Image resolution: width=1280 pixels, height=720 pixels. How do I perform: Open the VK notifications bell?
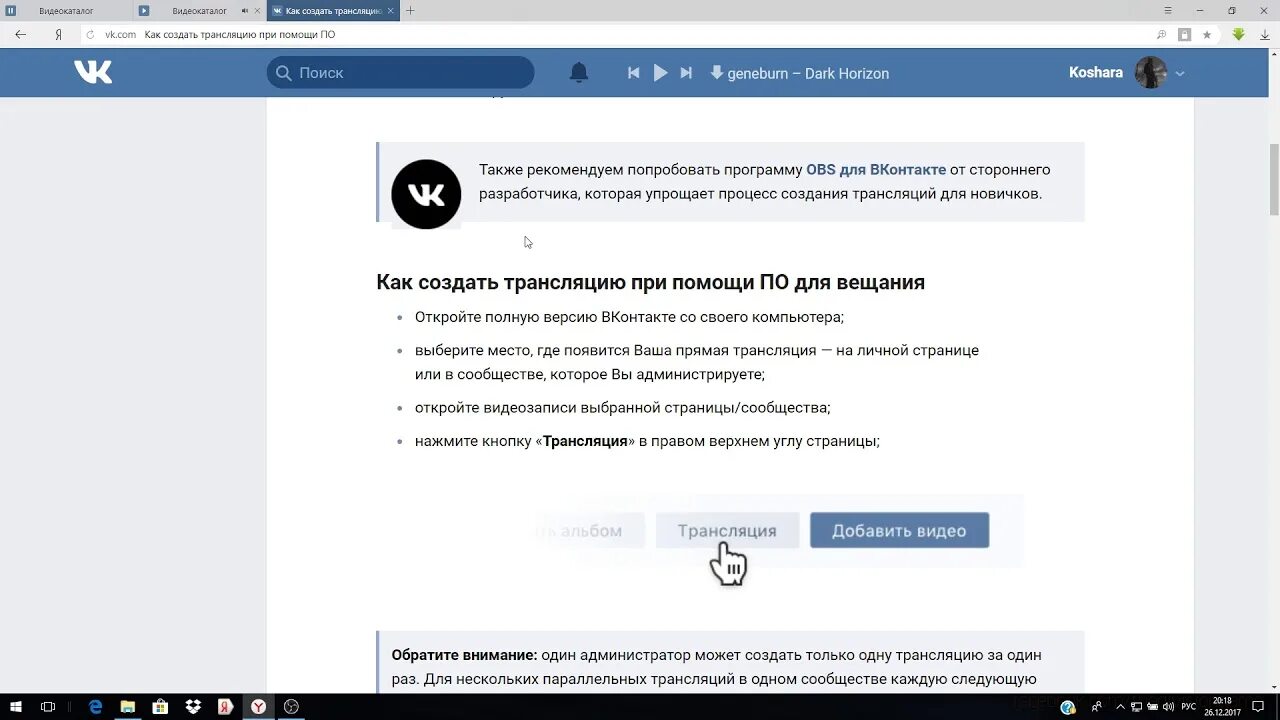pyautogui.click(x=579, y=72)
